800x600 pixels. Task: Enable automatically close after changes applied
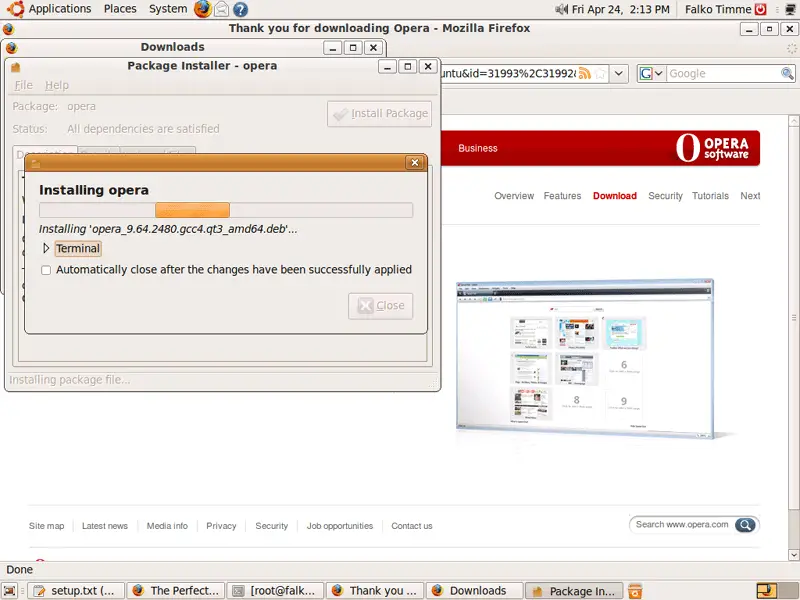pos(46,270)
